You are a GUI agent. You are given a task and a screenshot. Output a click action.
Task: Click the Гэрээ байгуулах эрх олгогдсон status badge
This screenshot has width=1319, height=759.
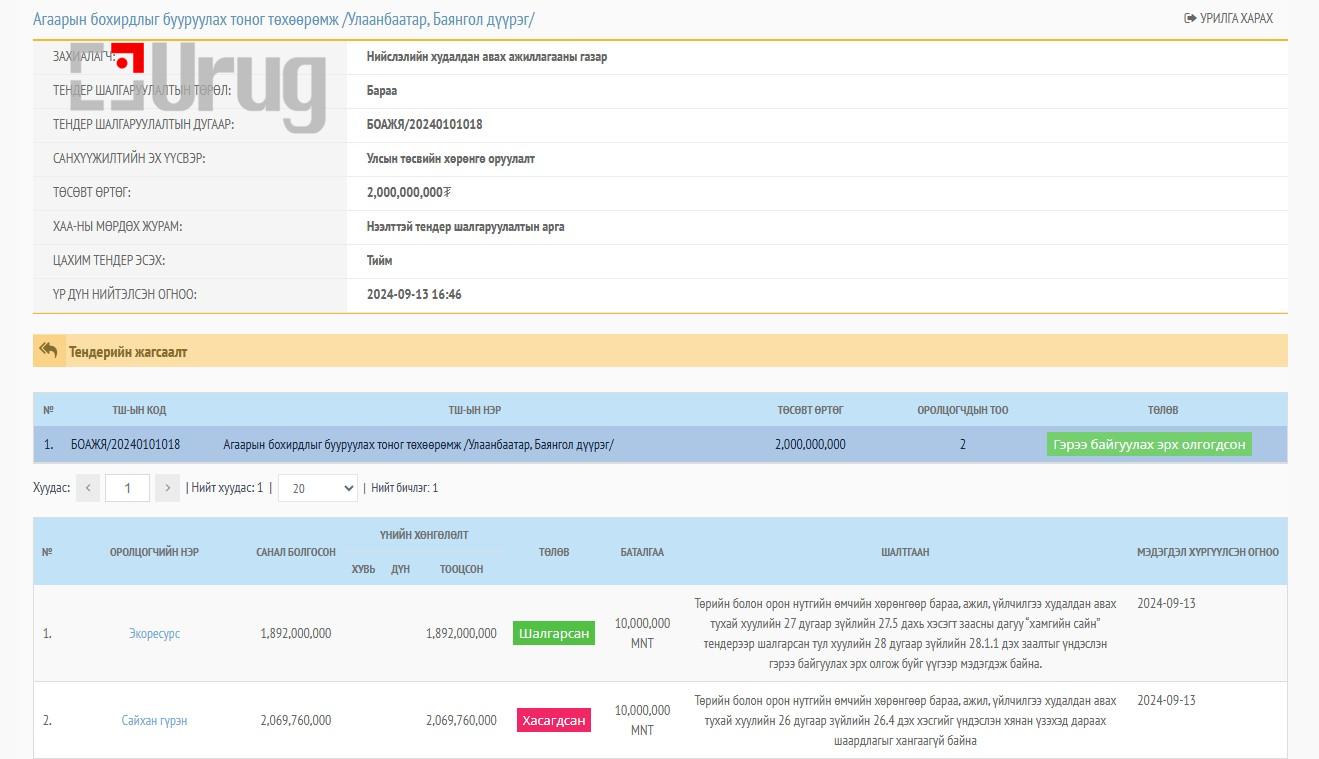click(1149, 444)
